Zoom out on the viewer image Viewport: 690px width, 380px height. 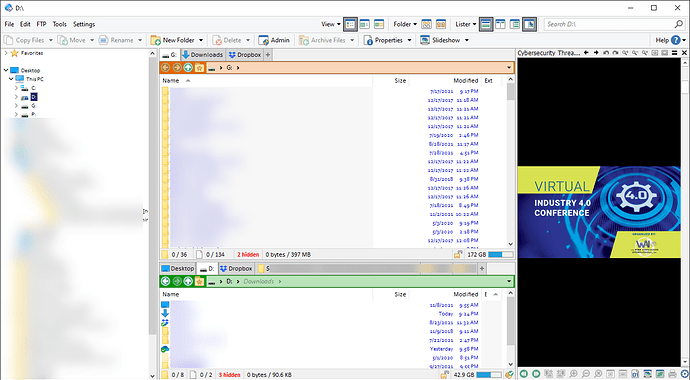pos(586,374)
